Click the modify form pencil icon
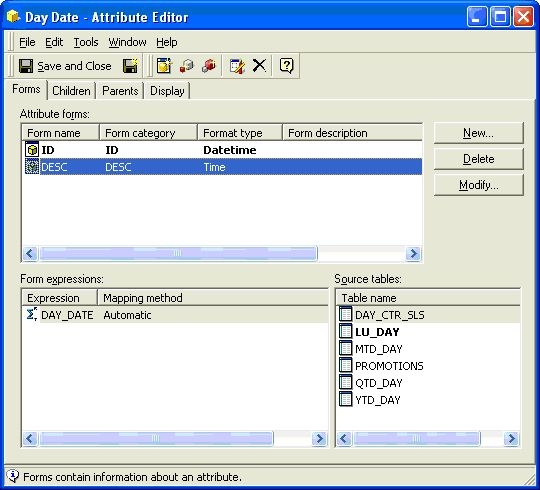Screen dimensions: 540x490 click(x=237, y=66)
